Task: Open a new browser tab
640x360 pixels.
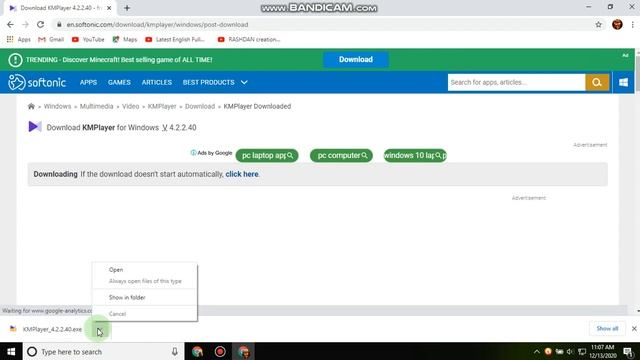Action: (x=127, y=8)
